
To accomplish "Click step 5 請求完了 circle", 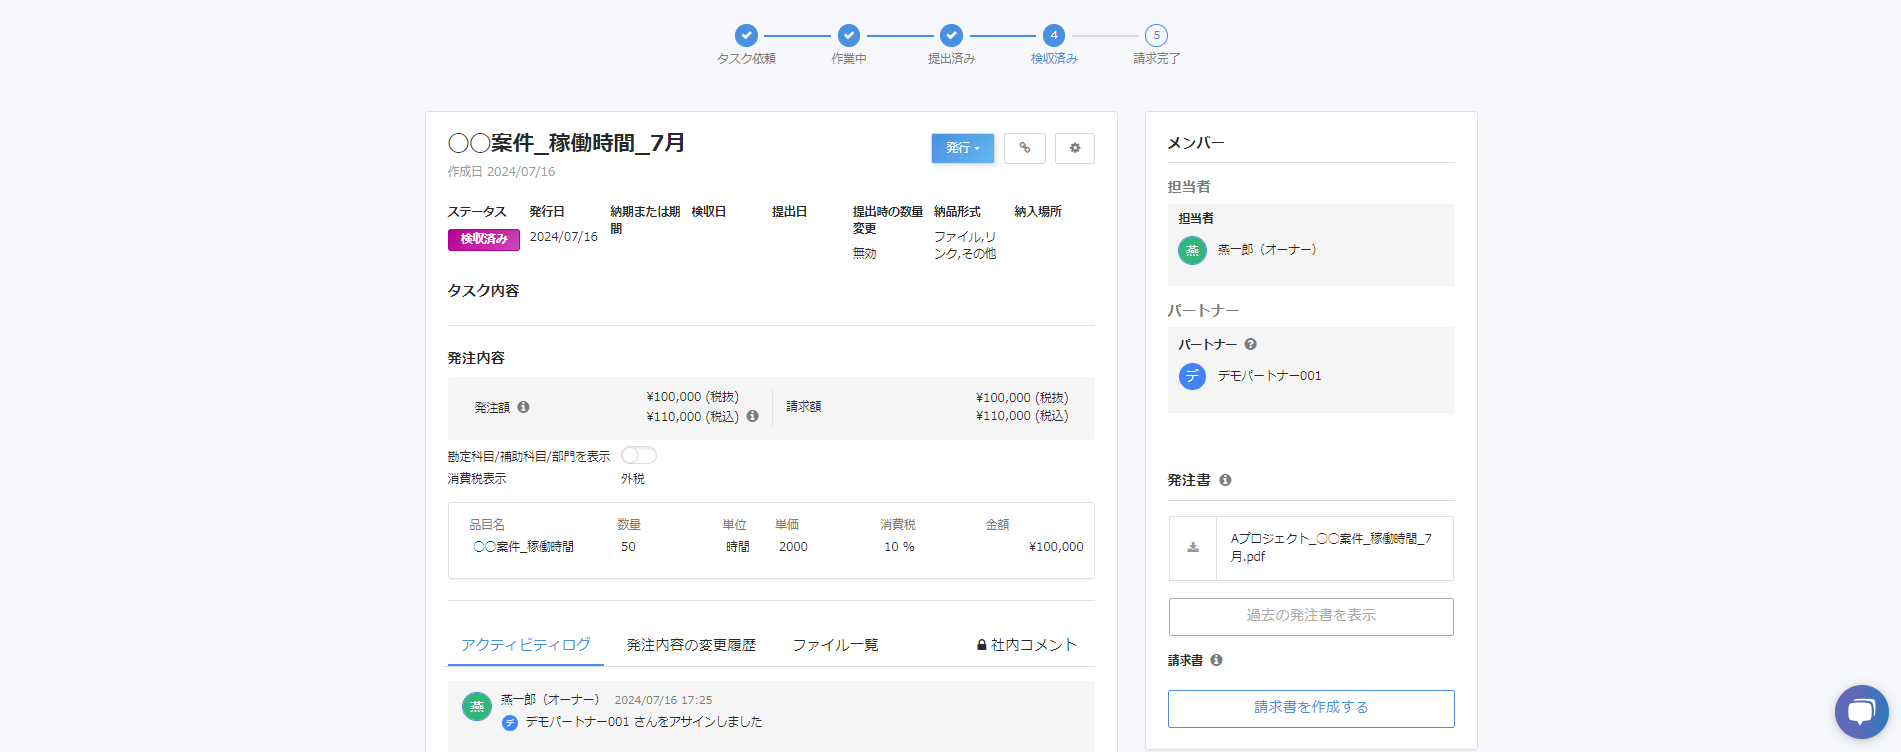I will click(x=1157, y=35).
